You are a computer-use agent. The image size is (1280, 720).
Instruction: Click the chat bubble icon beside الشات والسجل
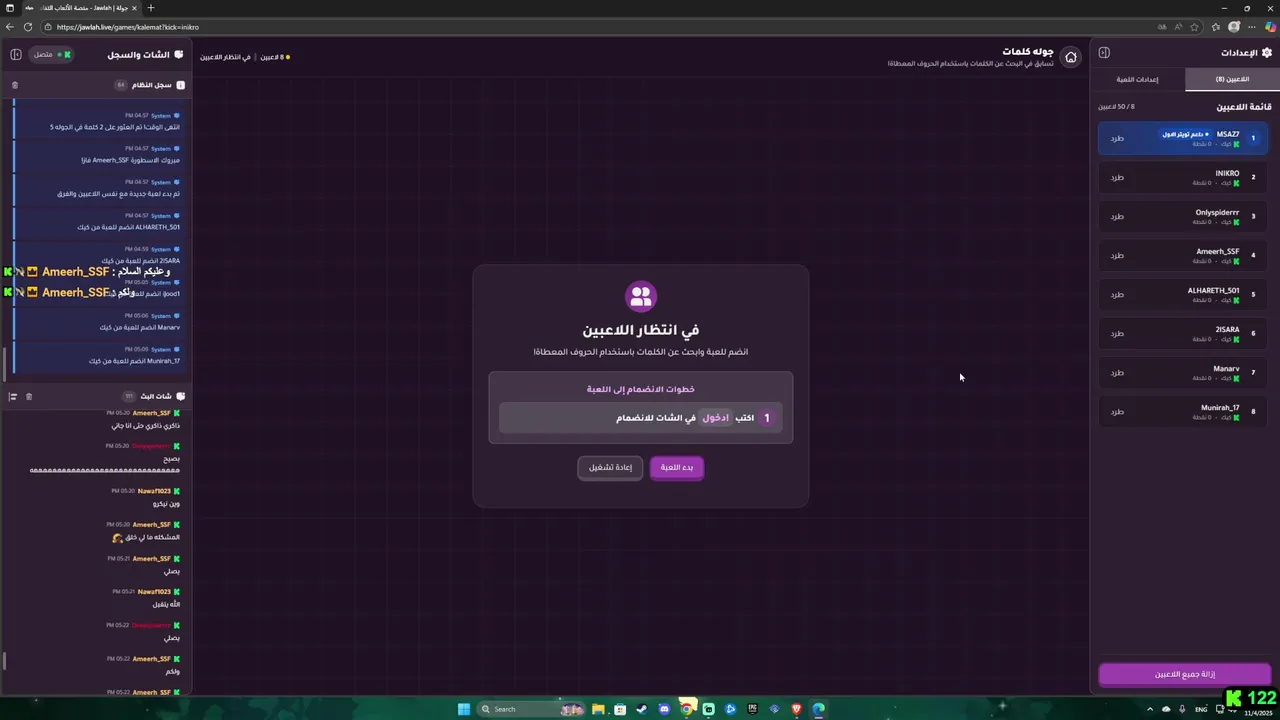pyautogui.click(x=179, y=54)
